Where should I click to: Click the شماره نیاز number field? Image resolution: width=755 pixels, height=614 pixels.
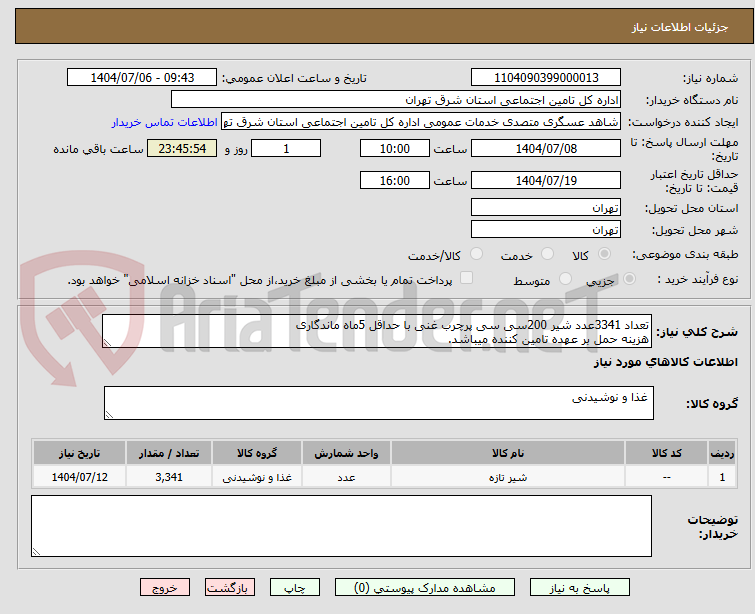click(546, 78)
